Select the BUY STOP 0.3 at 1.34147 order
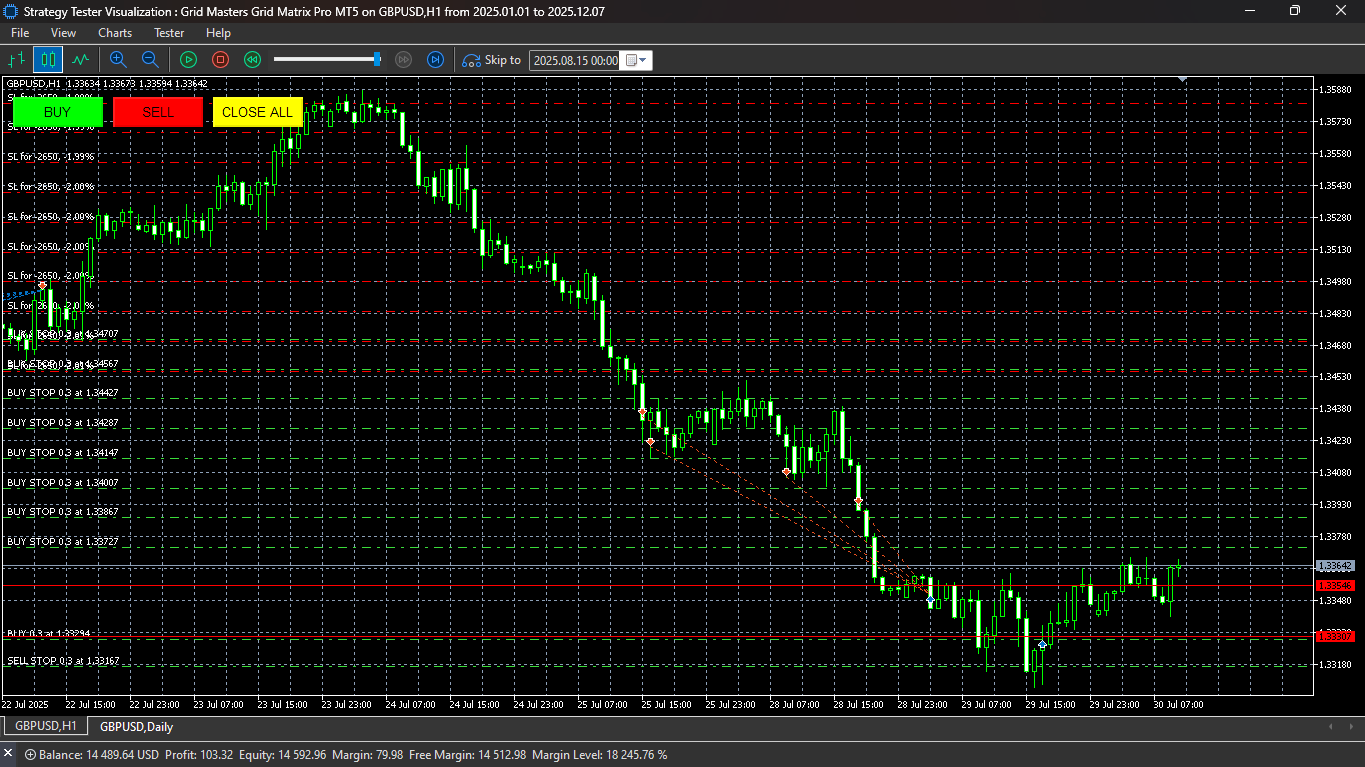Viewport: 1365px width, 767px height. pos(63,453)
